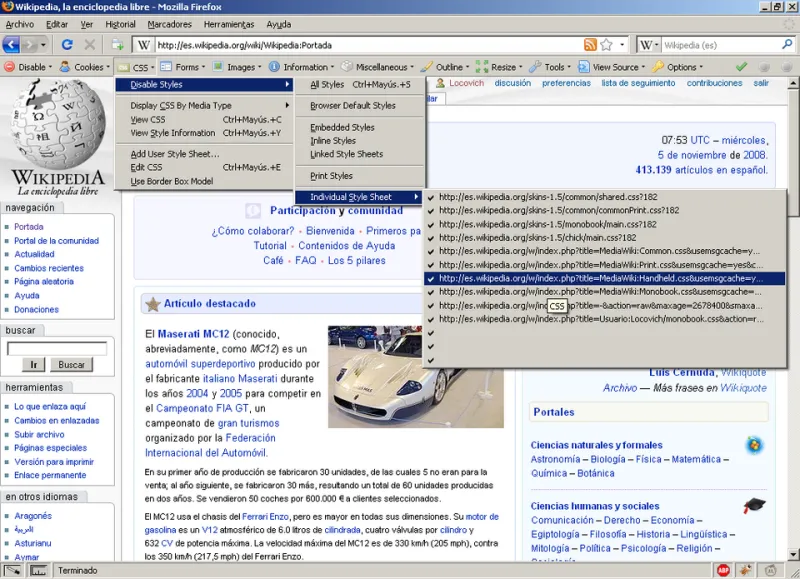Screen dimensions: 800x579
Task: Open the Miscellaneous toolbar menu
Action: pyautogui.click(x=378, y=67)
